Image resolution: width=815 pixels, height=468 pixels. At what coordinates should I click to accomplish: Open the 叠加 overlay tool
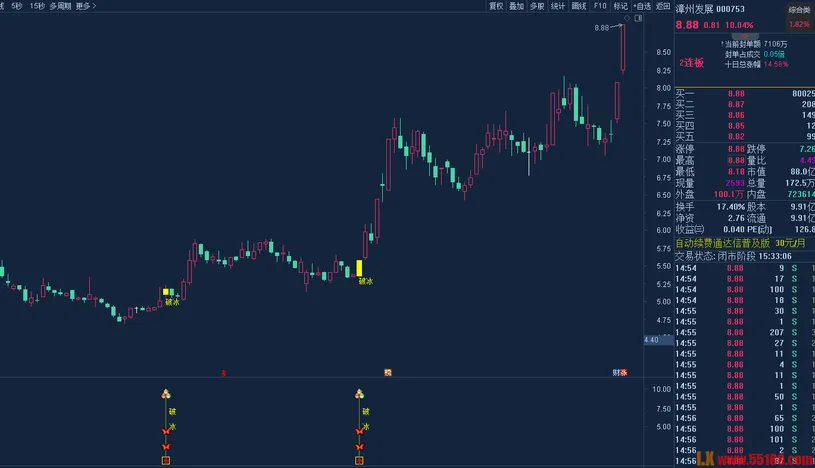516,6
